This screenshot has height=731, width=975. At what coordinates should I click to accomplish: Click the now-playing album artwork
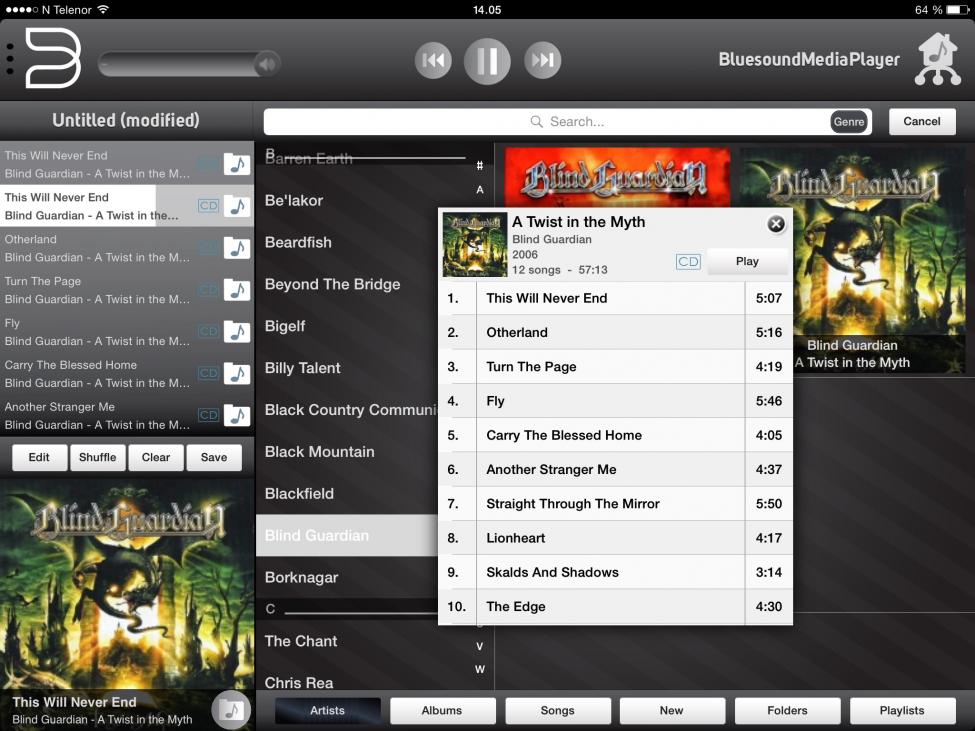[127, 584]
